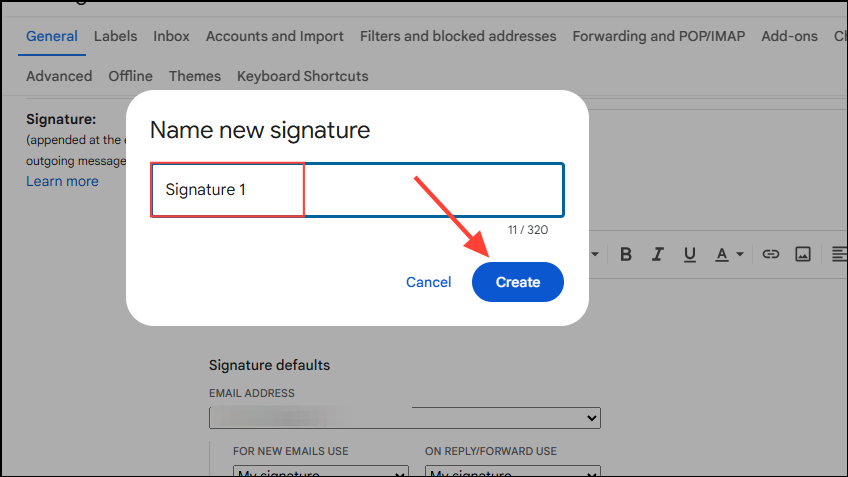The width and height of the screenshot is (848, 477).
Task: Open Filters and blocked addresses tab
Action: pos(458,36)
